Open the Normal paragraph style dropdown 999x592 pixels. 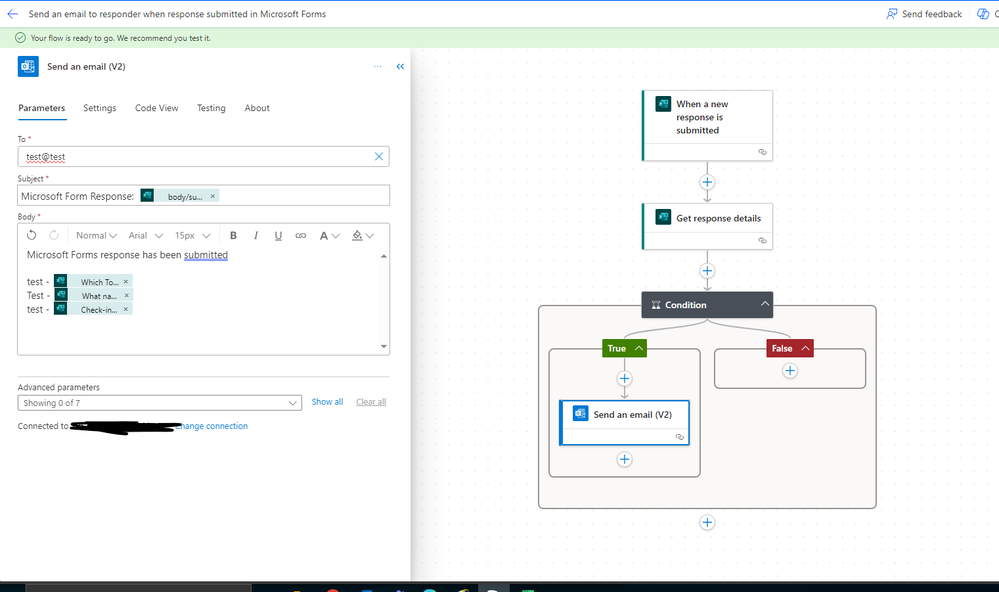click(x=96, y=235)
